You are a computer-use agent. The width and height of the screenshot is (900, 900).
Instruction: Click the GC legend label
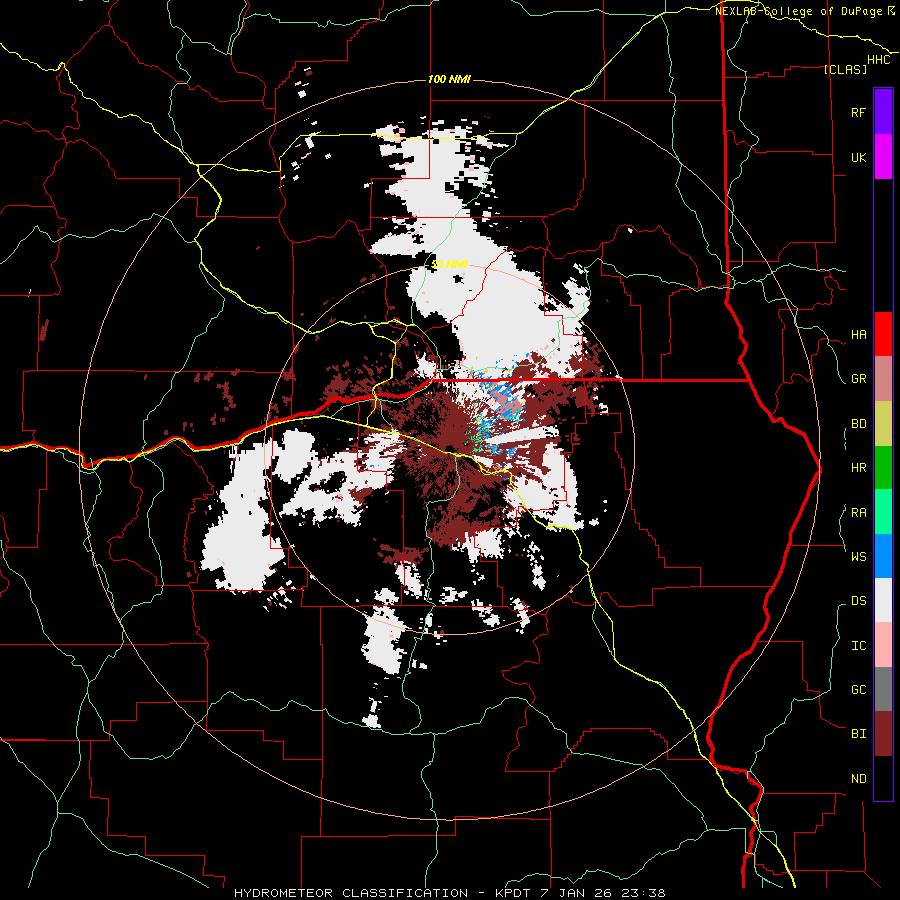(x=858, y=690)
